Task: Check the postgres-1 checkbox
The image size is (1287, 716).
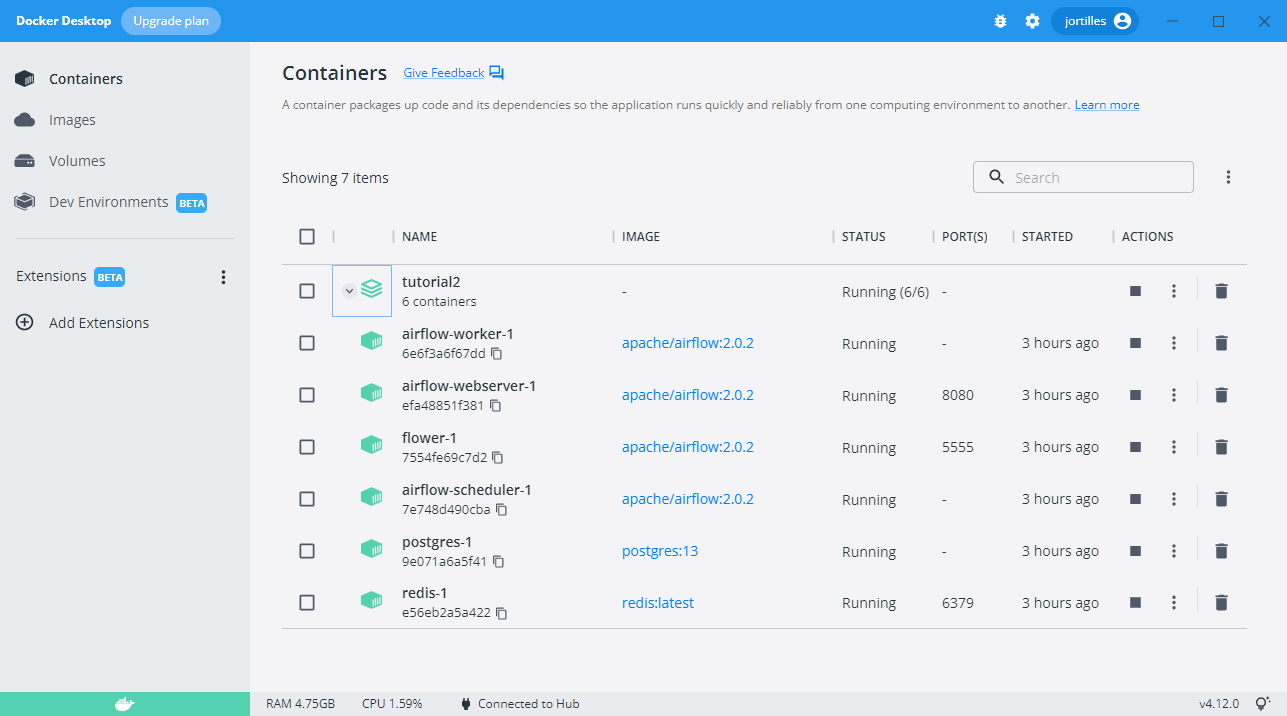Action: tap(307, 551)
